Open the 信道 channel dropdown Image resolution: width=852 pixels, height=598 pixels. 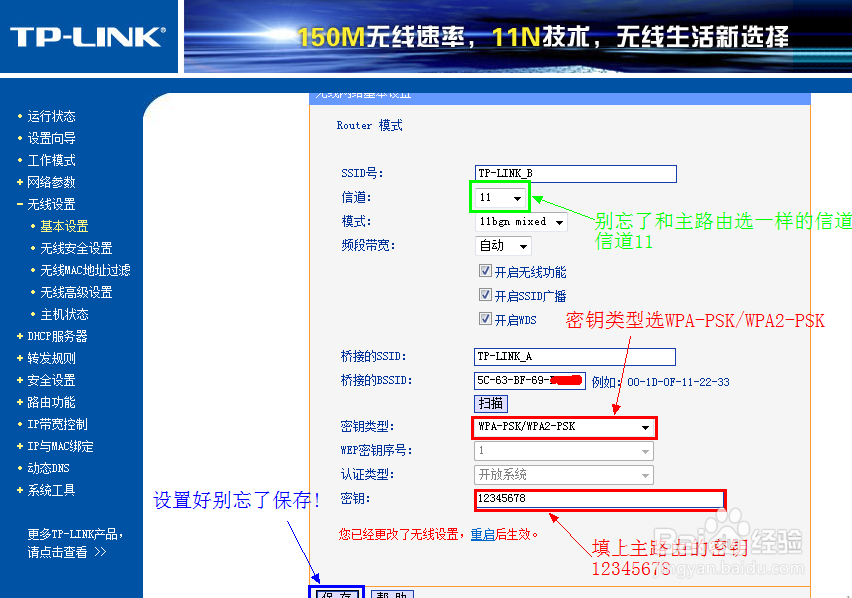point(500,198)
